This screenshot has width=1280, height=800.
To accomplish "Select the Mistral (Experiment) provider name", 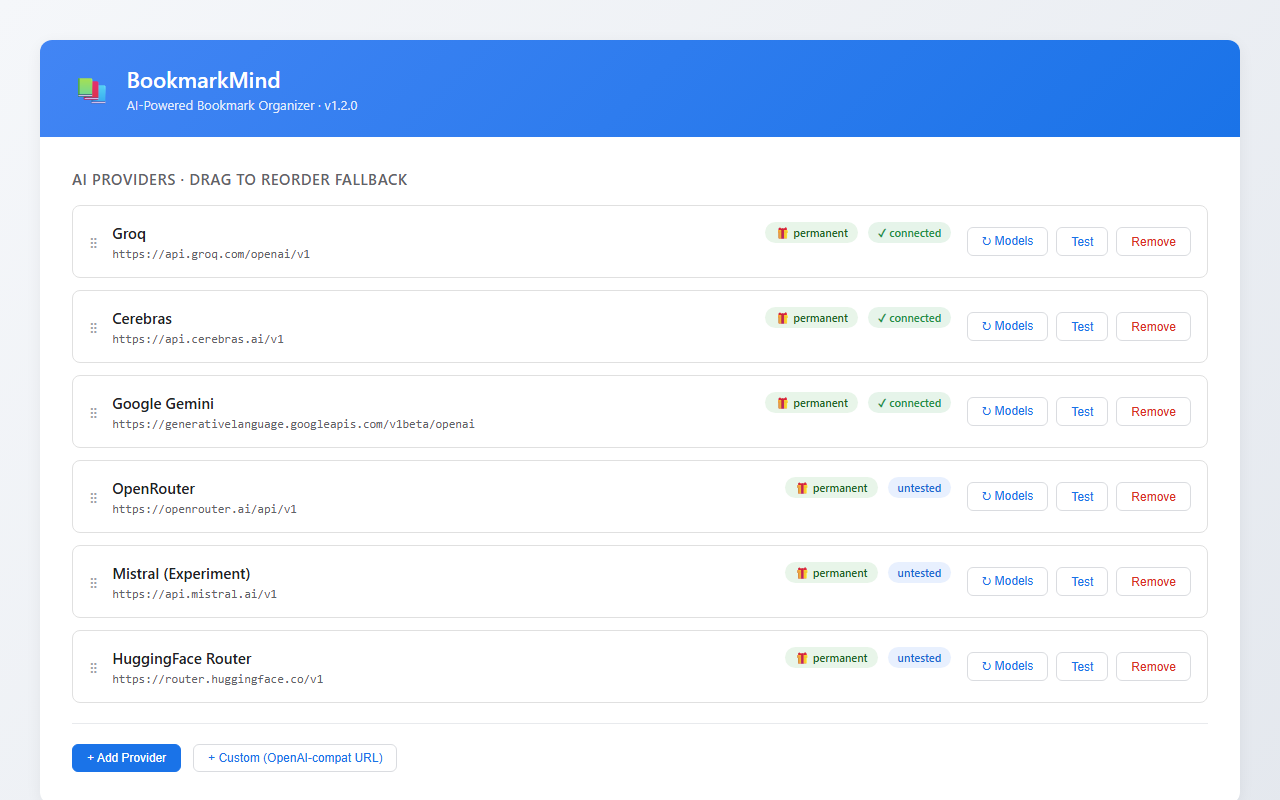I will click(181, 574).
